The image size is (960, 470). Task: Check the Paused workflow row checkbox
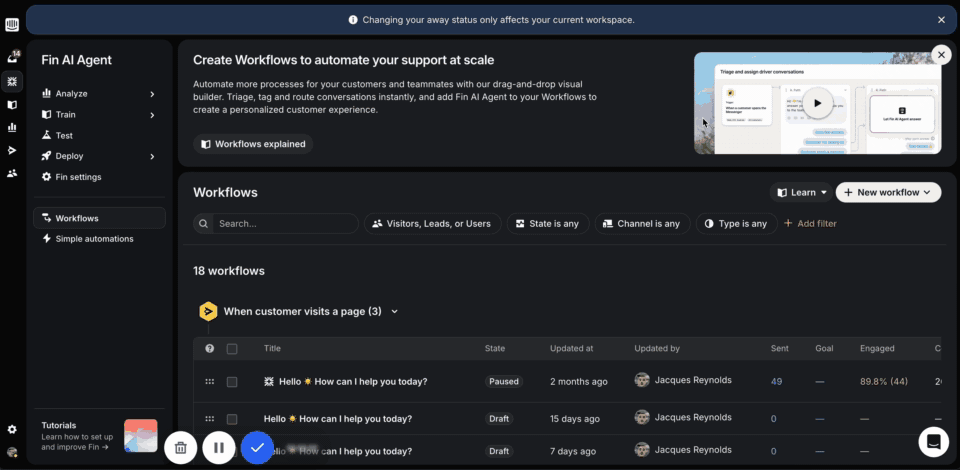tap(232, 382)
